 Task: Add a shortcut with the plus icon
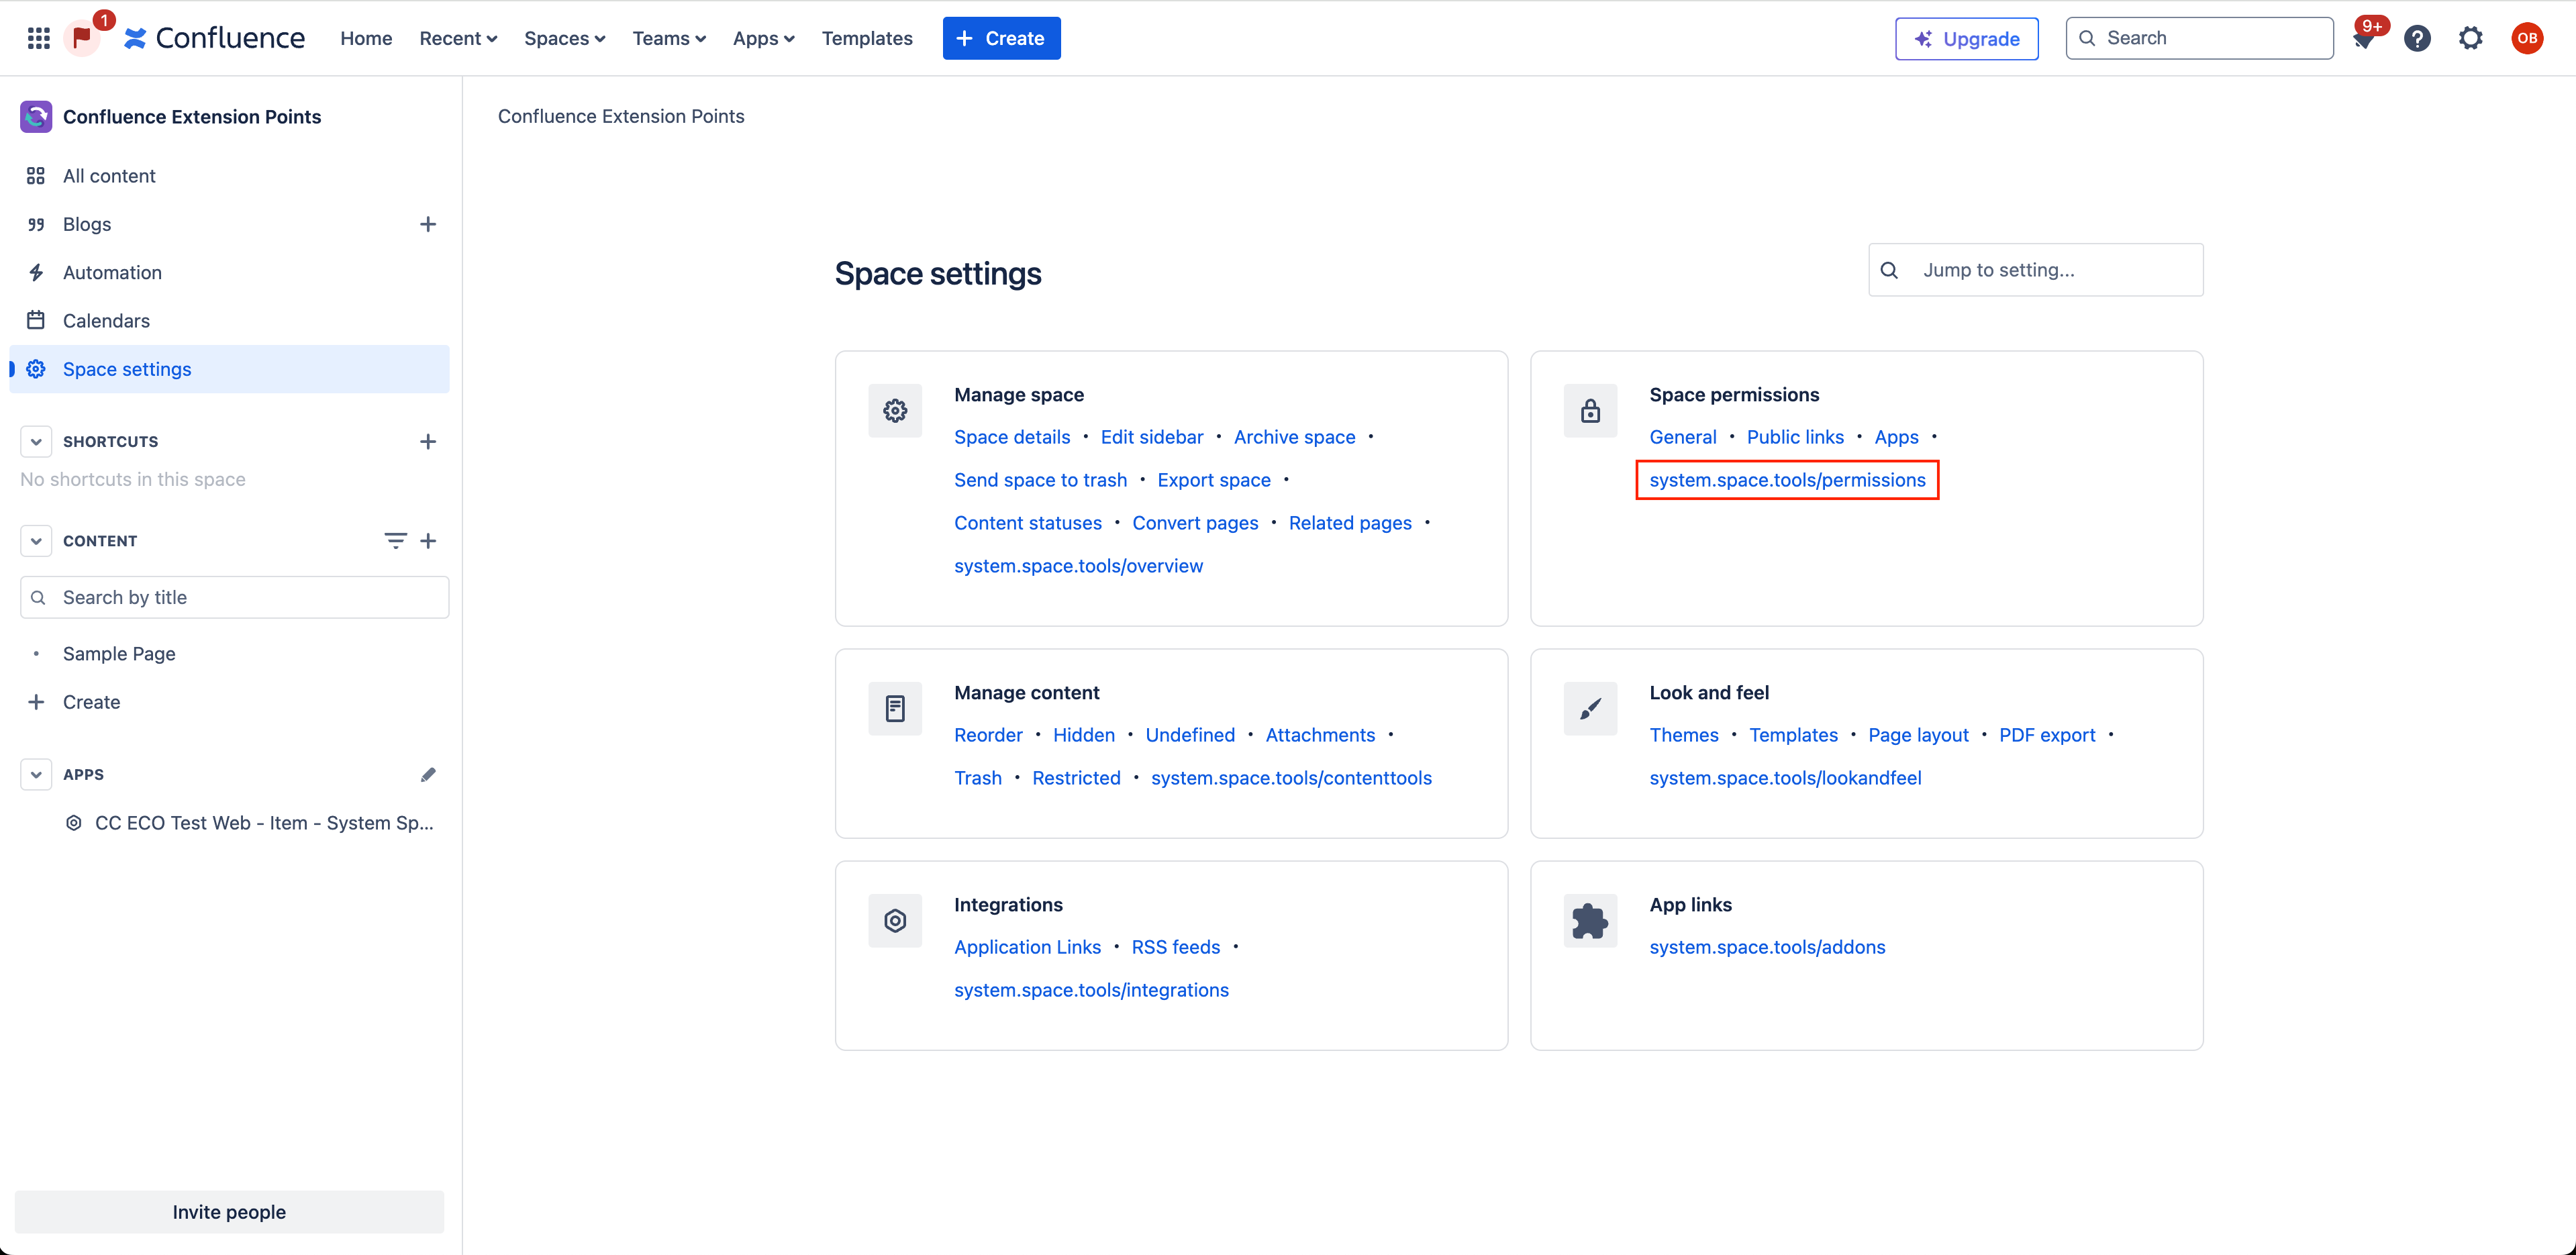point(428,441)
